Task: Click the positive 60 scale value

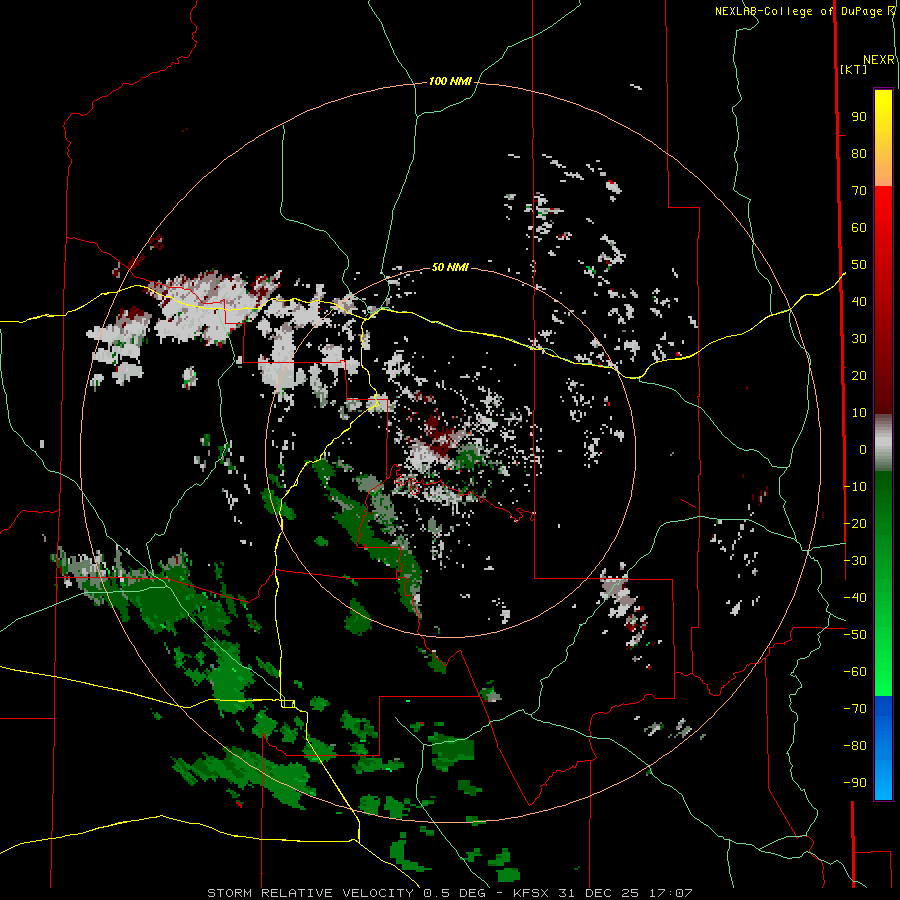Action: pyautogui.click(x=859, y=227)
